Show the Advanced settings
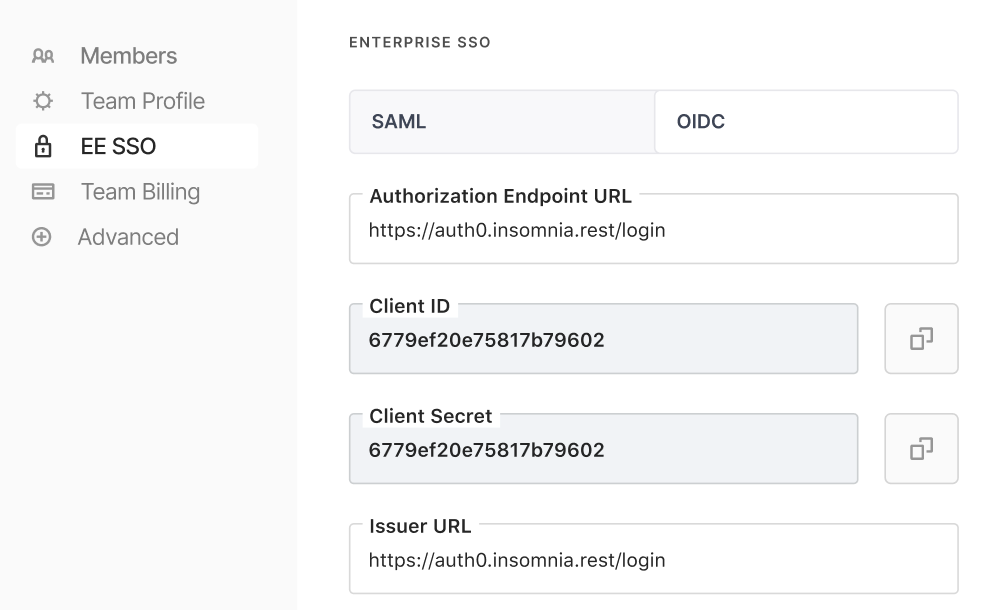1000x610 pixels. (128, 237)
